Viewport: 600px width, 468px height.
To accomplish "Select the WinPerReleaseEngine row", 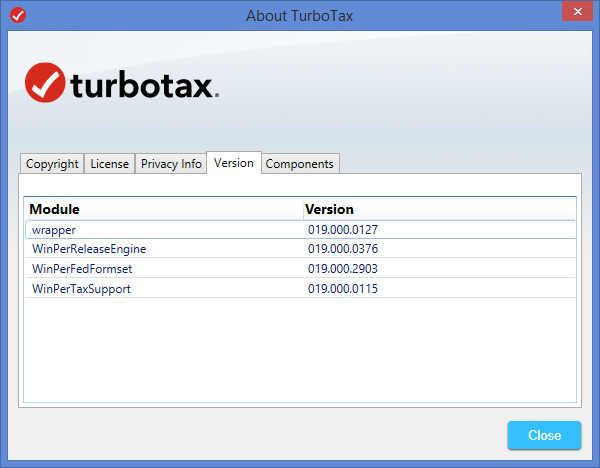I will (x=300, y=249).
